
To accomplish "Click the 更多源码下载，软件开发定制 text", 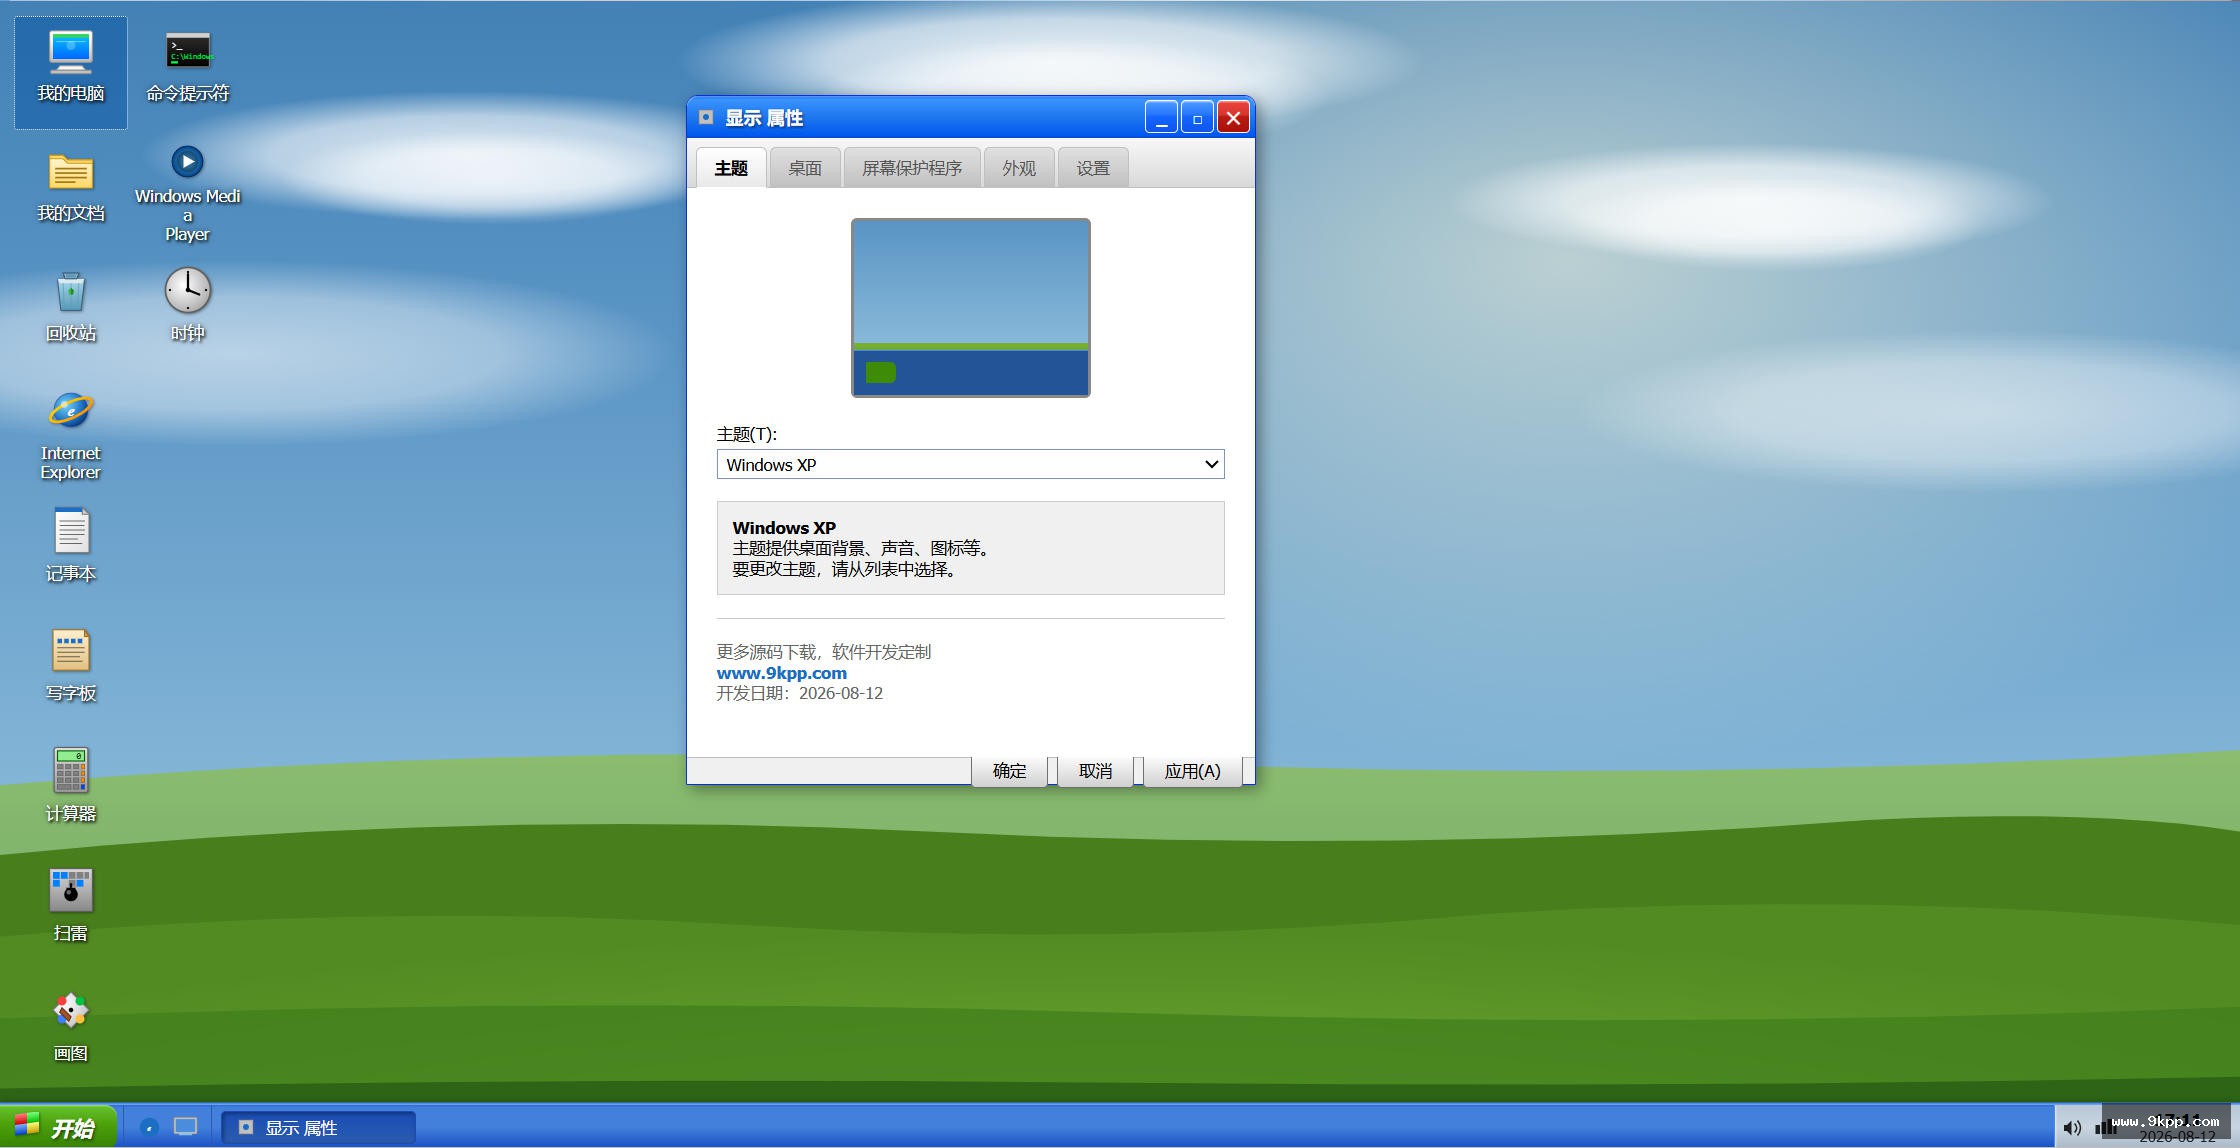I will pos(824,652).
